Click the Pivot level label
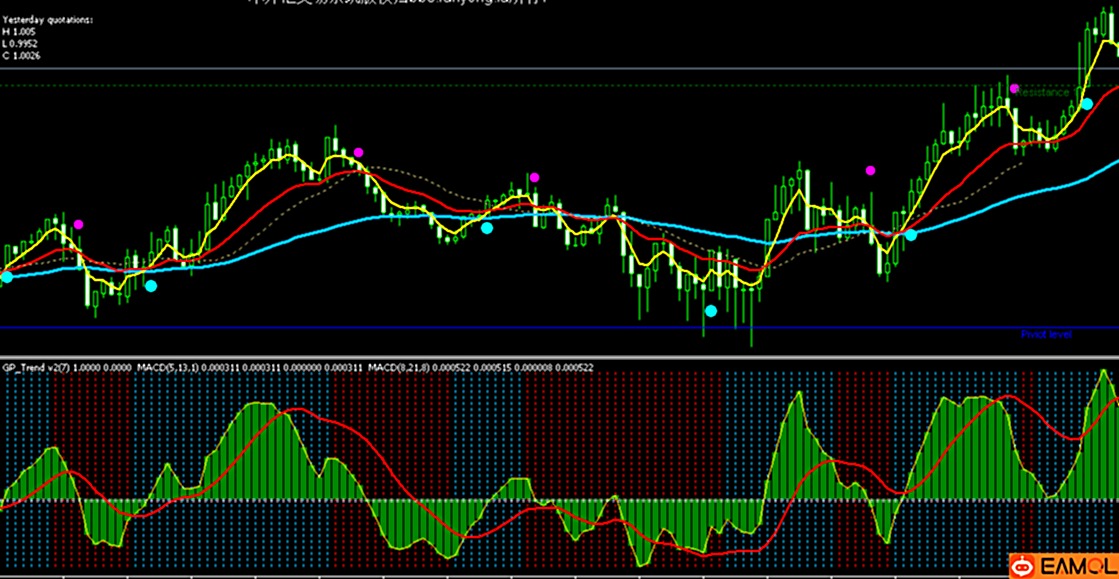The width and height of the screenshot is (1119, 579). [1046, 335]
